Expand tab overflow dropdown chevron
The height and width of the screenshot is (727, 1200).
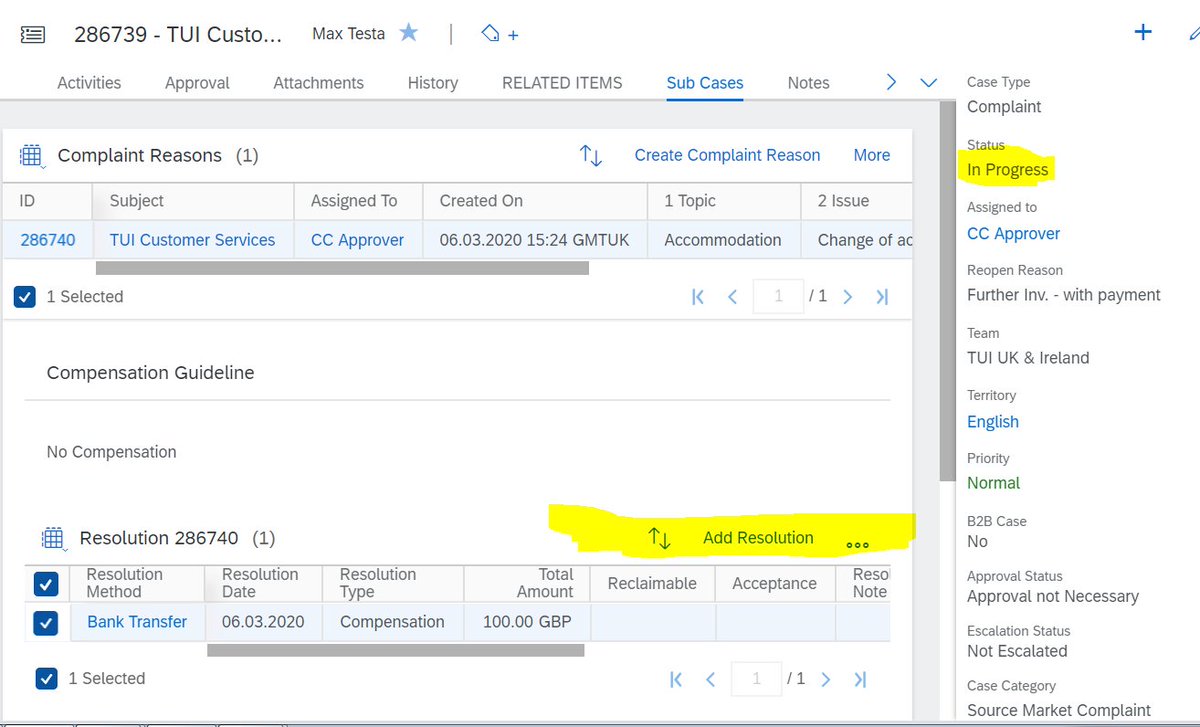[x=928, y=83]
